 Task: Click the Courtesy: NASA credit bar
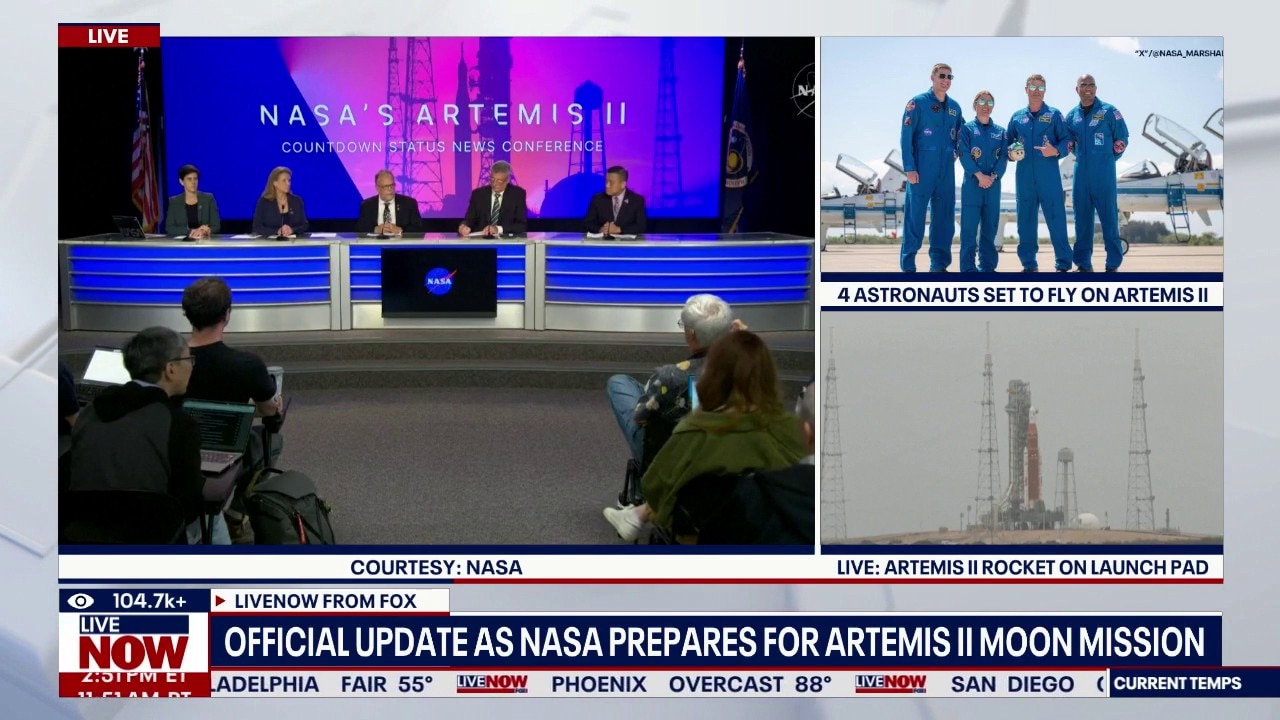[x=436, y=568]
